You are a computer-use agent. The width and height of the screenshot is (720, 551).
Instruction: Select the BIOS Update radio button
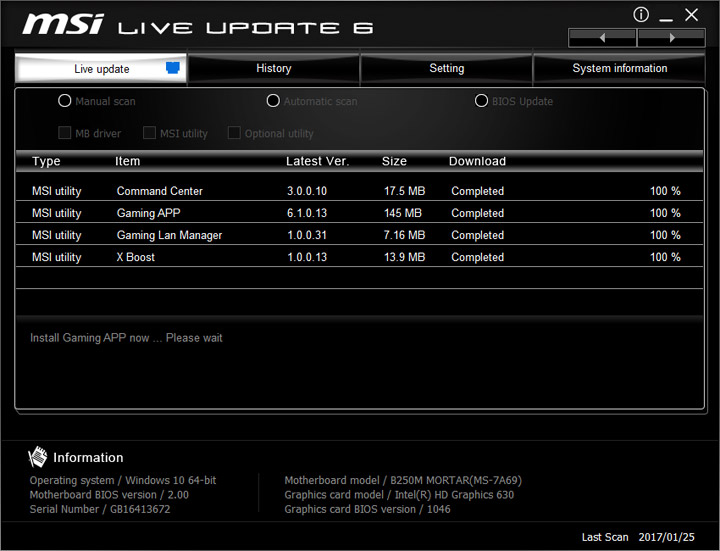(x=481, y=101)
